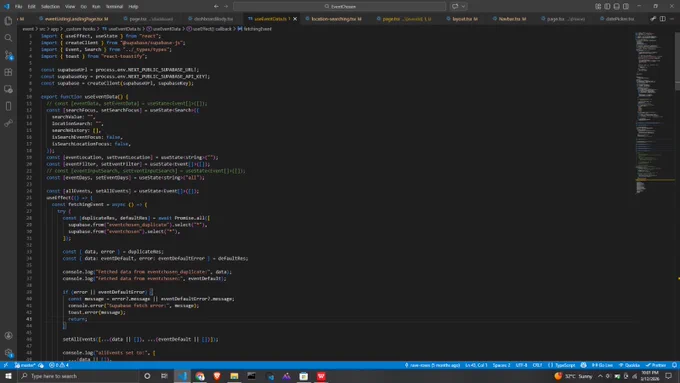680x383 pixels.
Task: Synchronize changes cloud icon in status bar
Action: 41,365
